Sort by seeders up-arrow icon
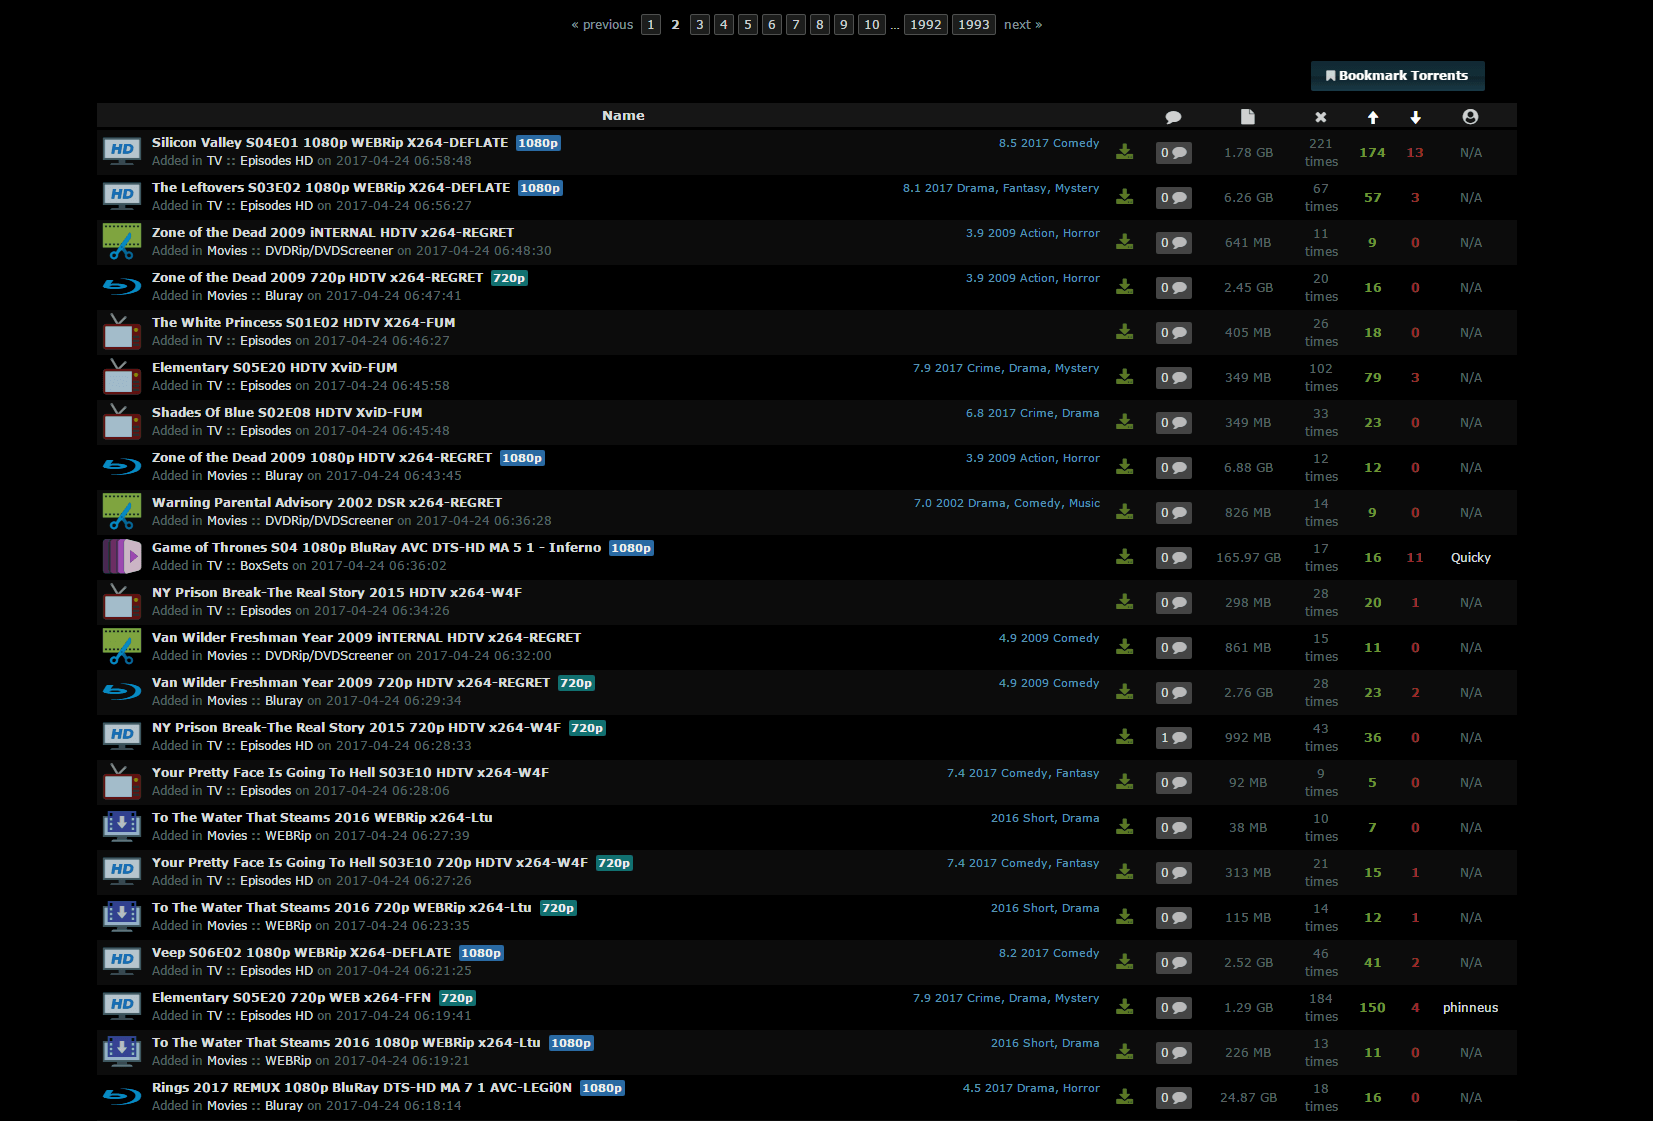This screenshot has width=1653, height=1121. (1373, 117)
